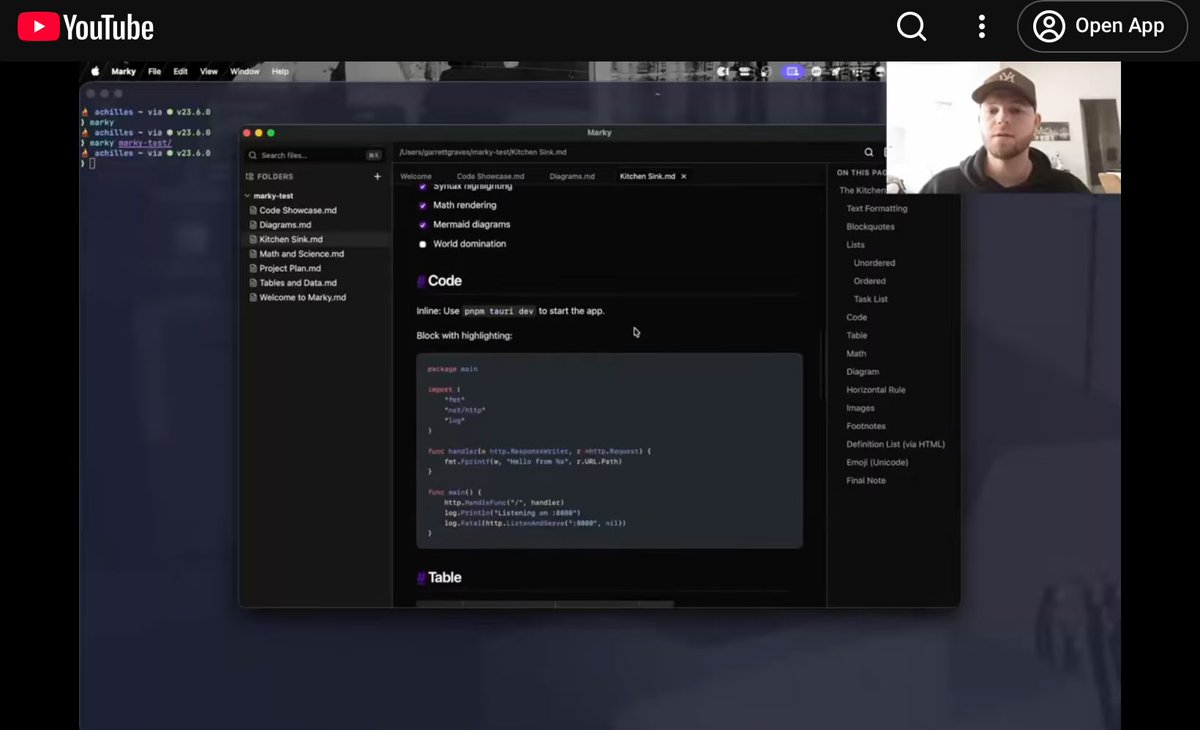
Task: Jump to Code in the outline
Action: [x=857, y=317]
